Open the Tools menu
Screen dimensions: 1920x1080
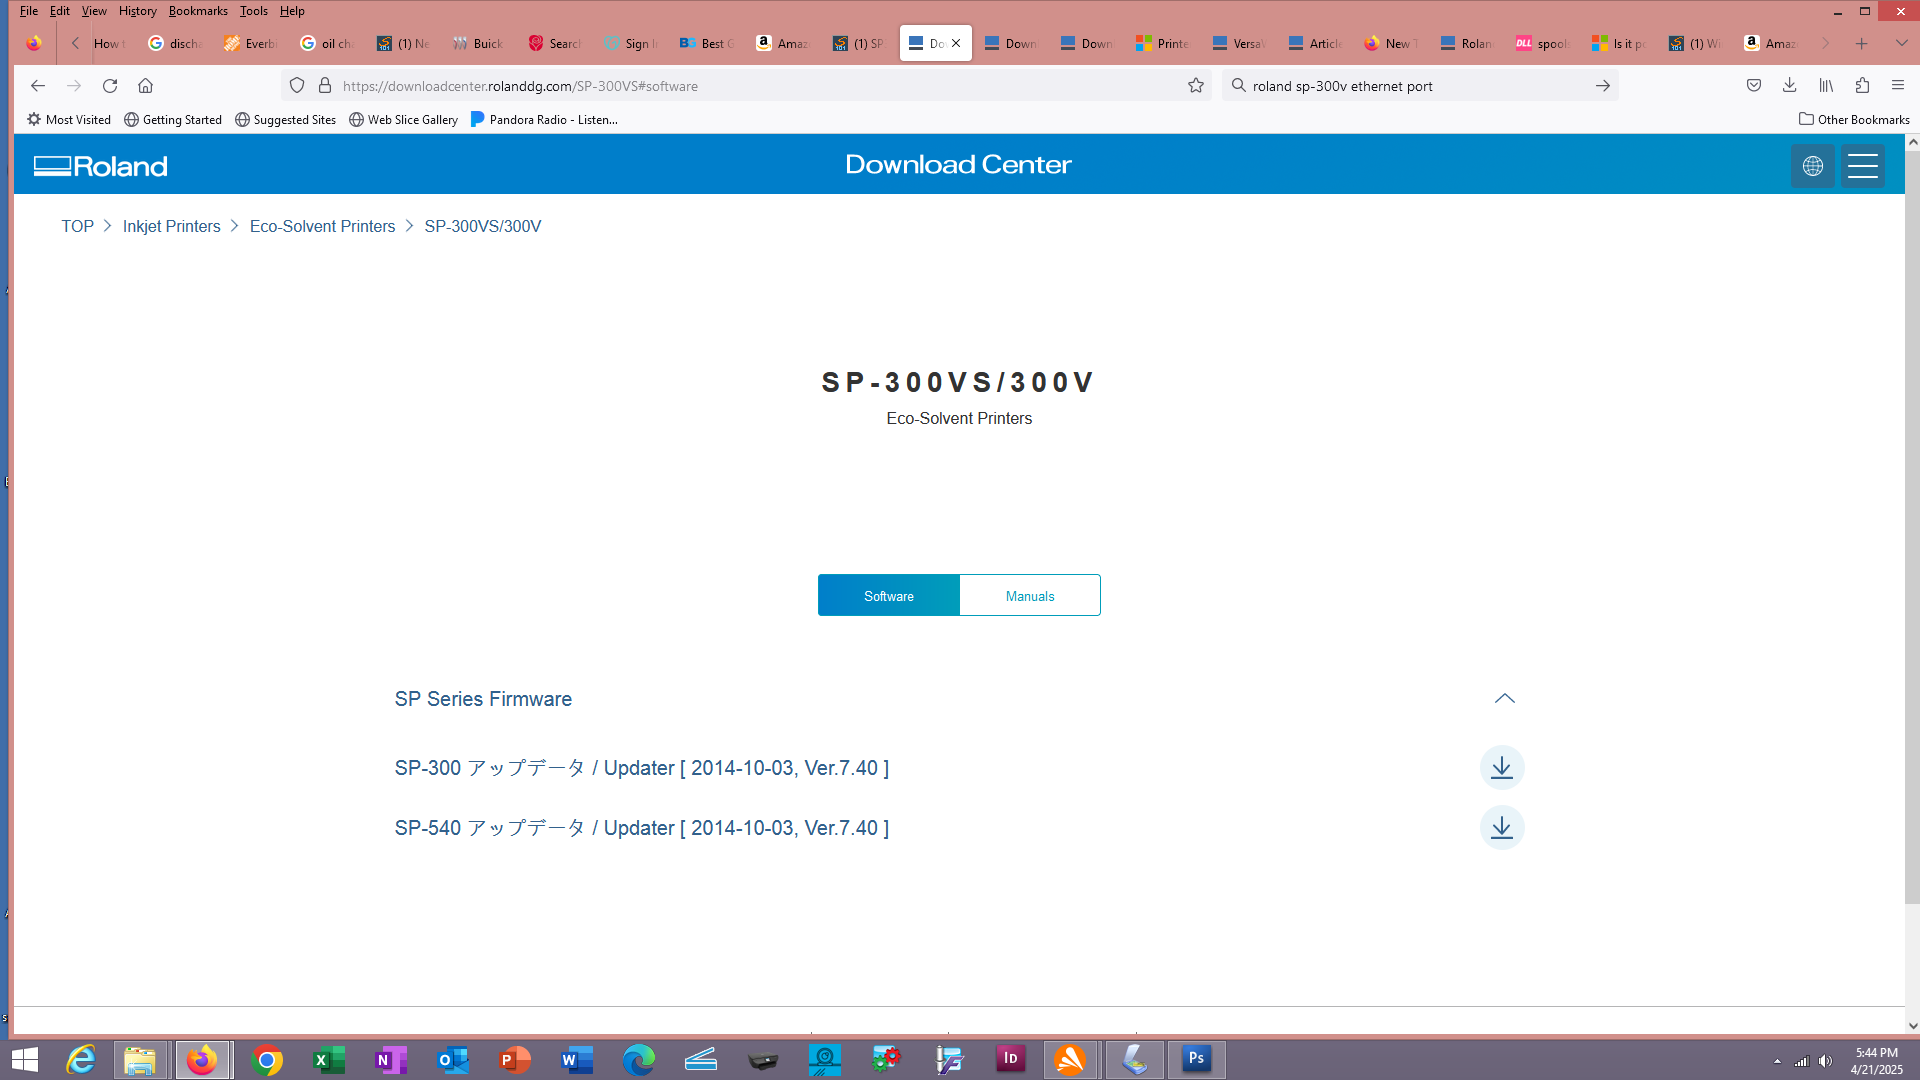(253, 11)
